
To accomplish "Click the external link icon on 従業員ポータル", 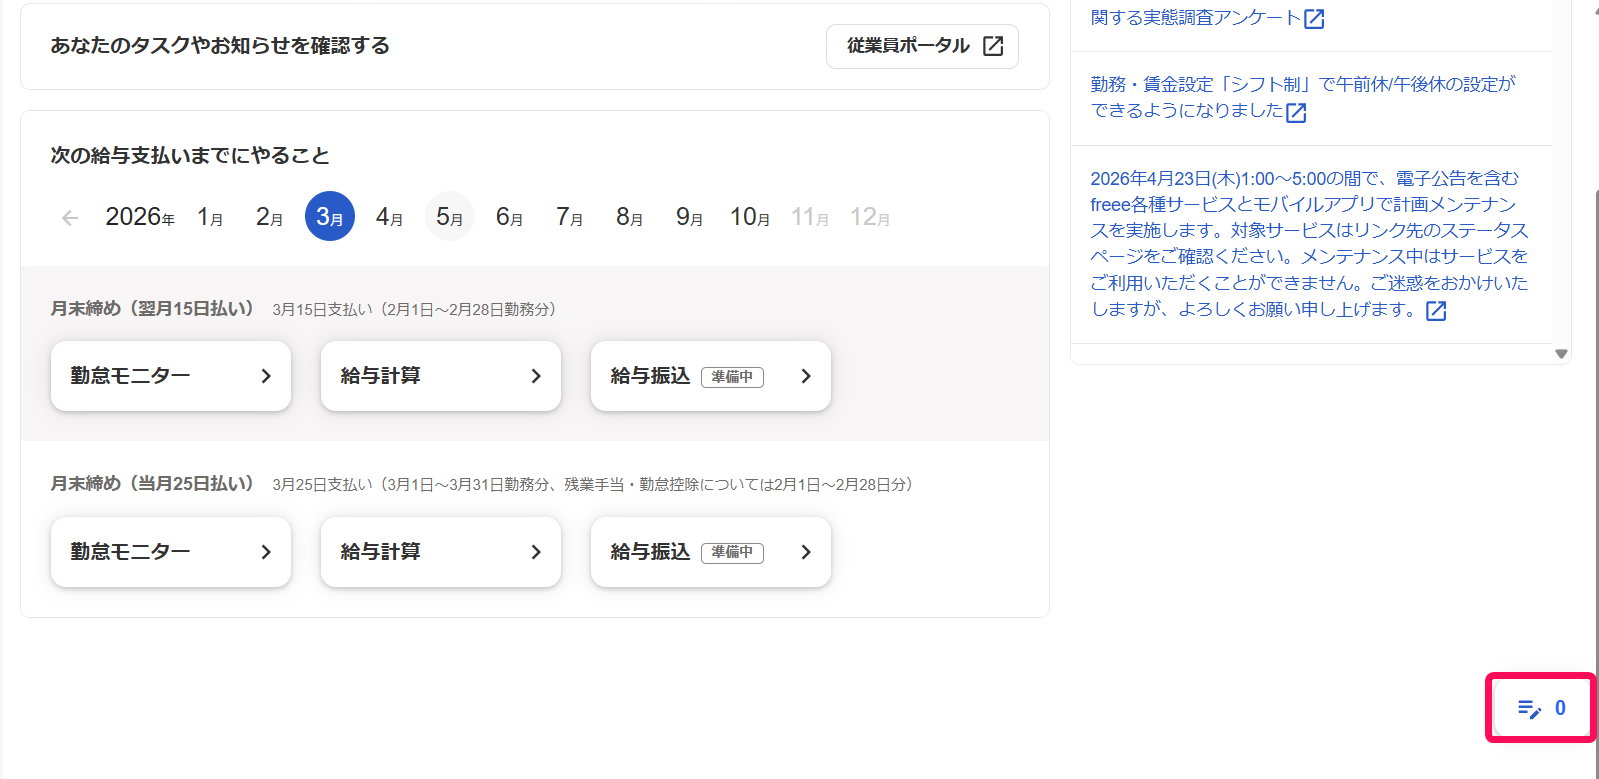I will tap(993, 46).
